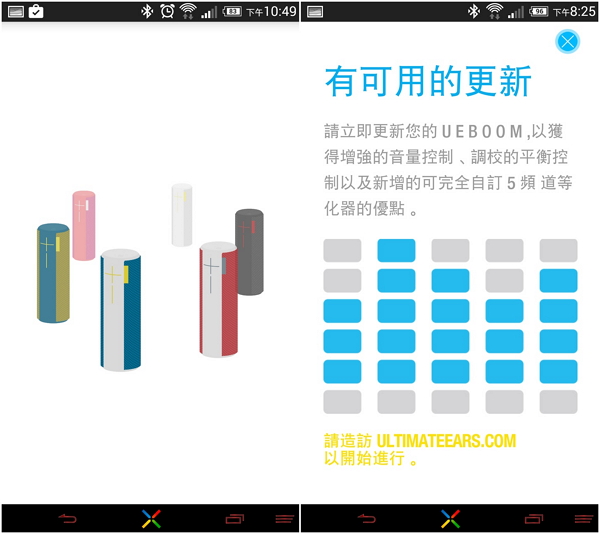Select the red and white speaker
Viewport: 600px width, 534px height.
click(x=218, y=299)
